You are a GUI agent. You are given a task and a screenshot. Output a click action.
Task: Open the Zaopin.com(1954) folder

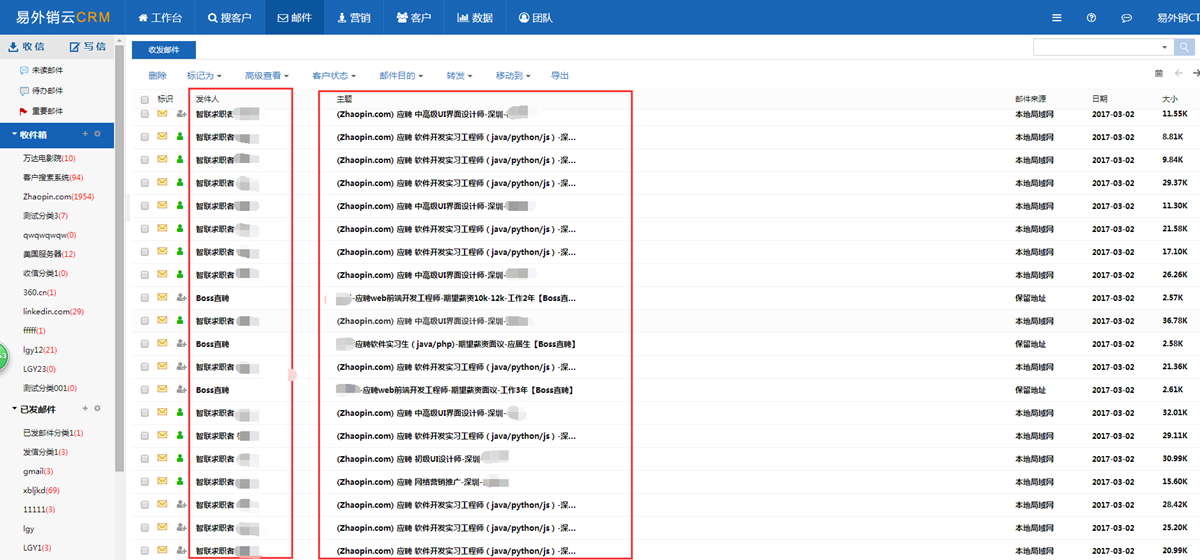click(58, 196)
